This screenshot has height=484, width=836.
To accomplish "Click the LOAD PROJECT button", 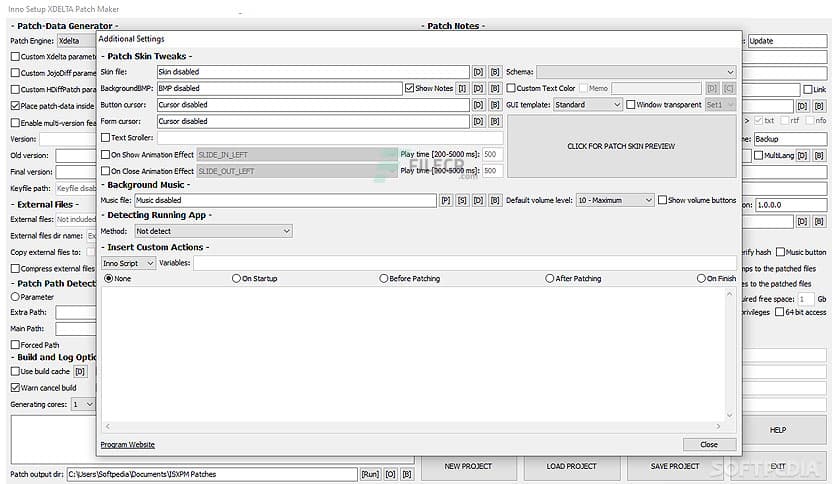I will coord(571,466).
